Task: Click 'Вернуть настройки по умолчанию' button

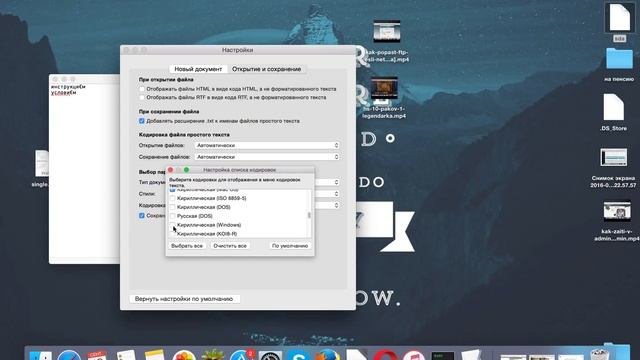Action: [x=184, y=299]
